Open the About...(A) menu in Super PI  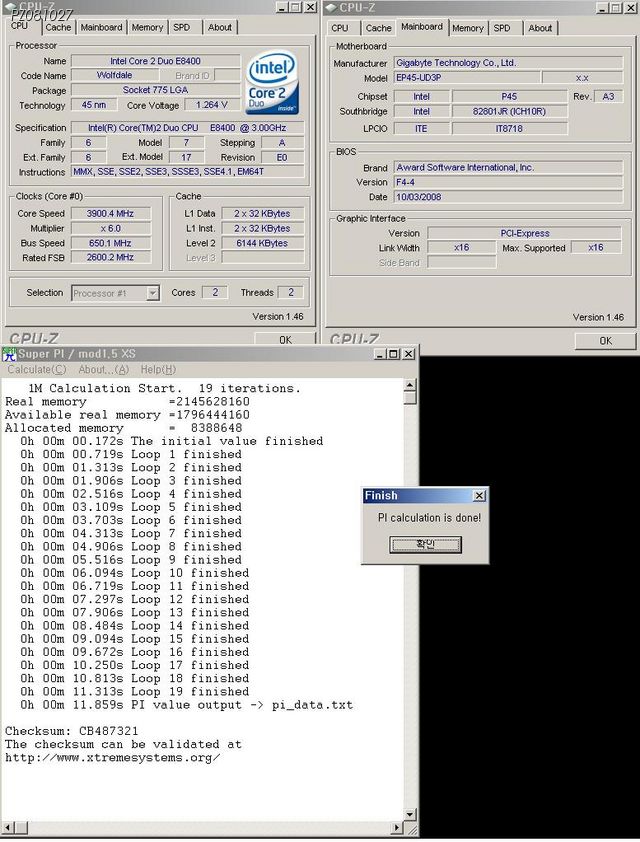(104, 369)
